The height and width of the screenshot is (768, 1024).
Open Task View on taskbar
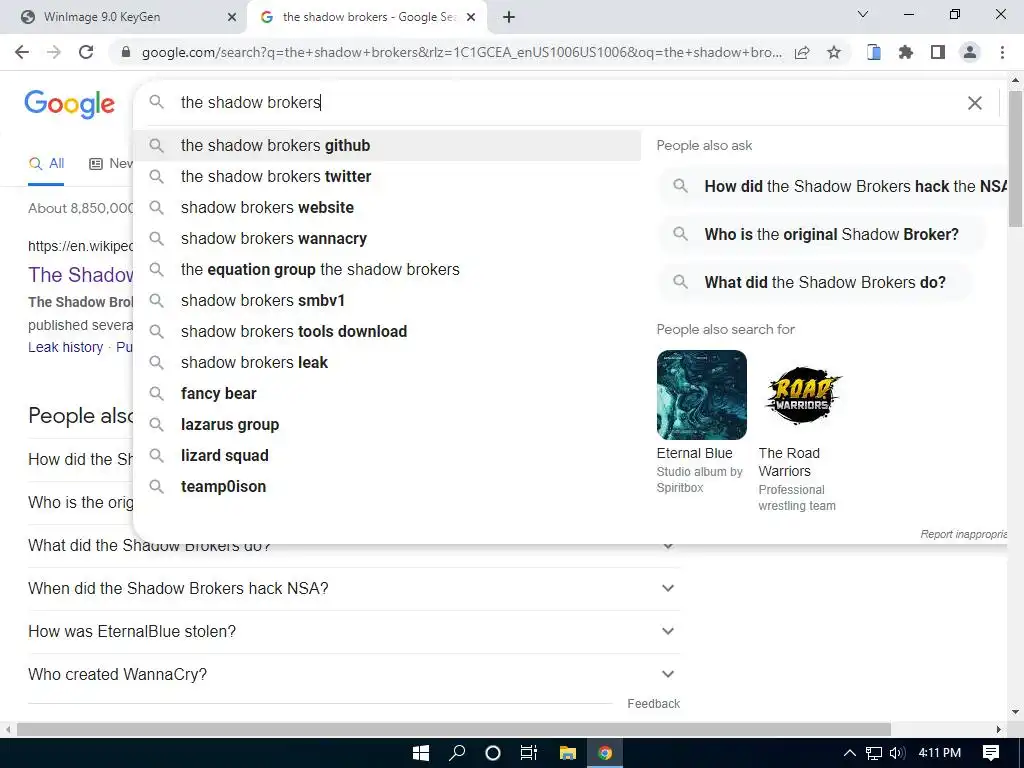[x=529, y=753]
